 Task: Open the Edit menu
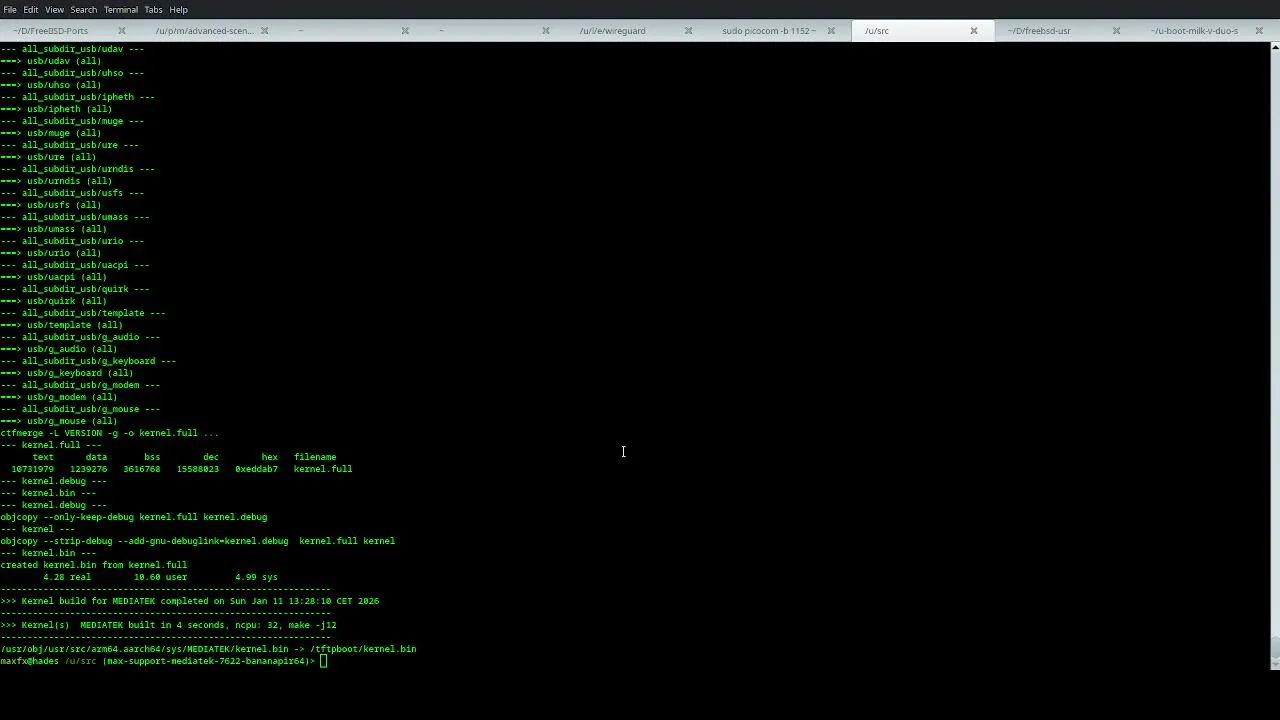point(31,9)
